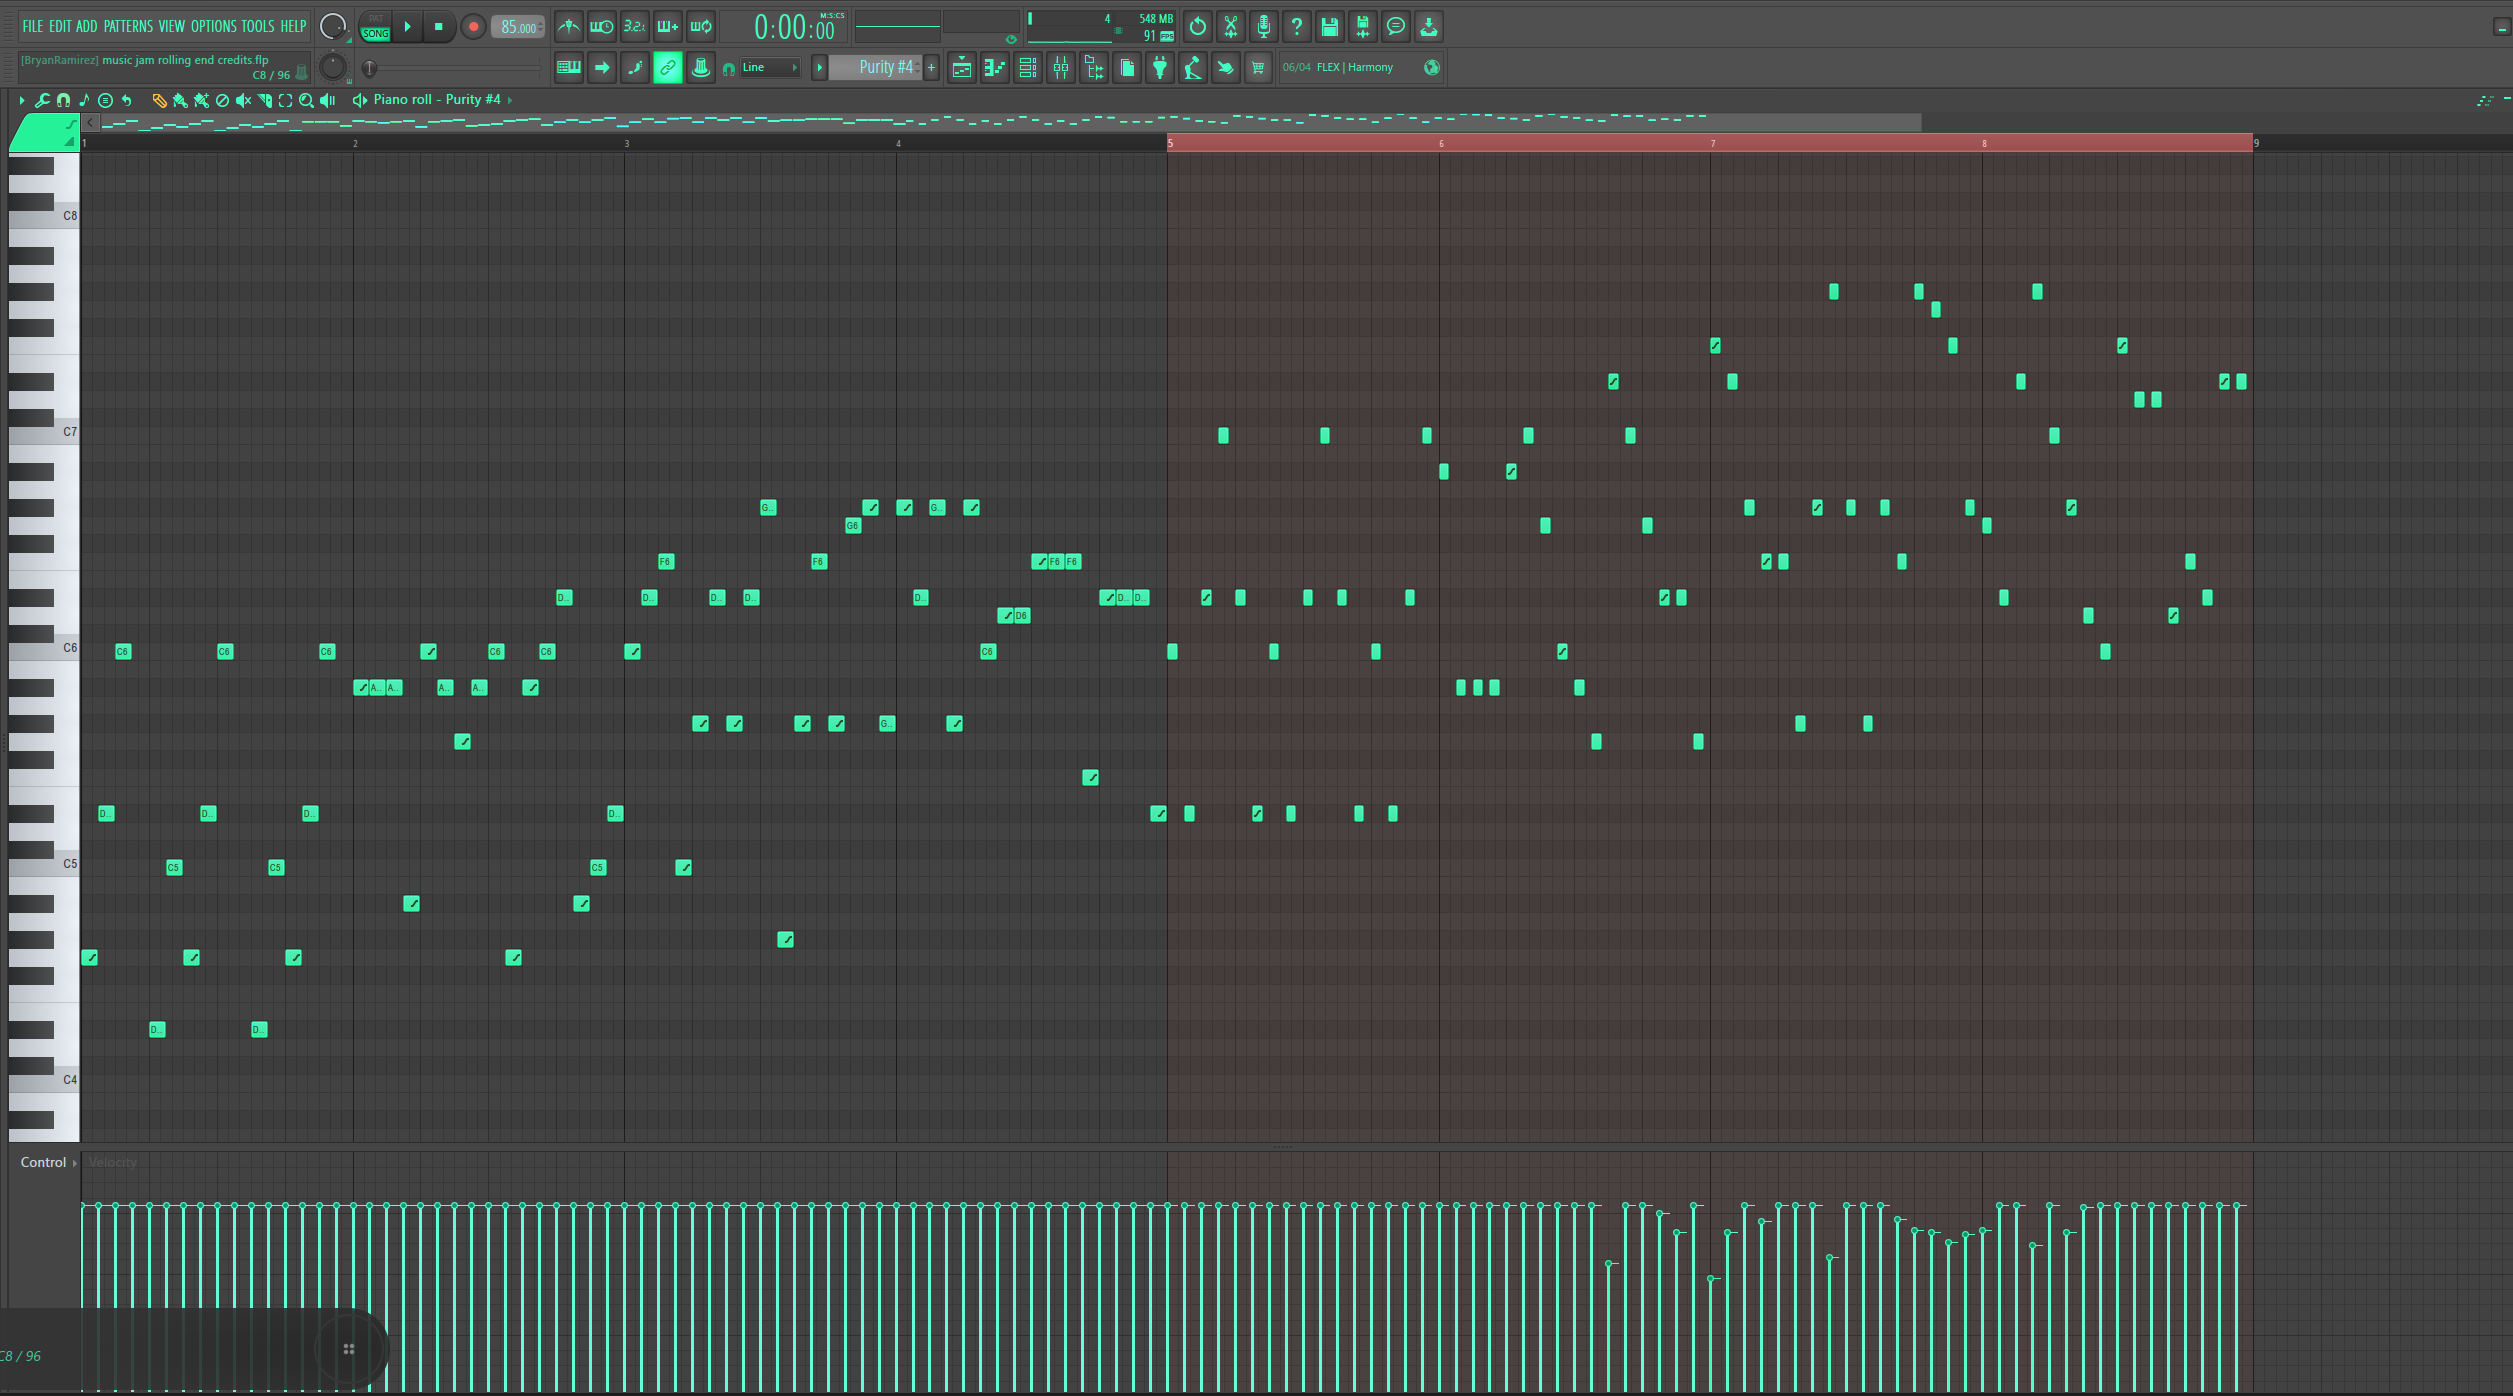The height and width of the screenshot is (1396, 2513).
Task: Collapse the overview scroll left arrow
Action: click(x=90, y=122)
